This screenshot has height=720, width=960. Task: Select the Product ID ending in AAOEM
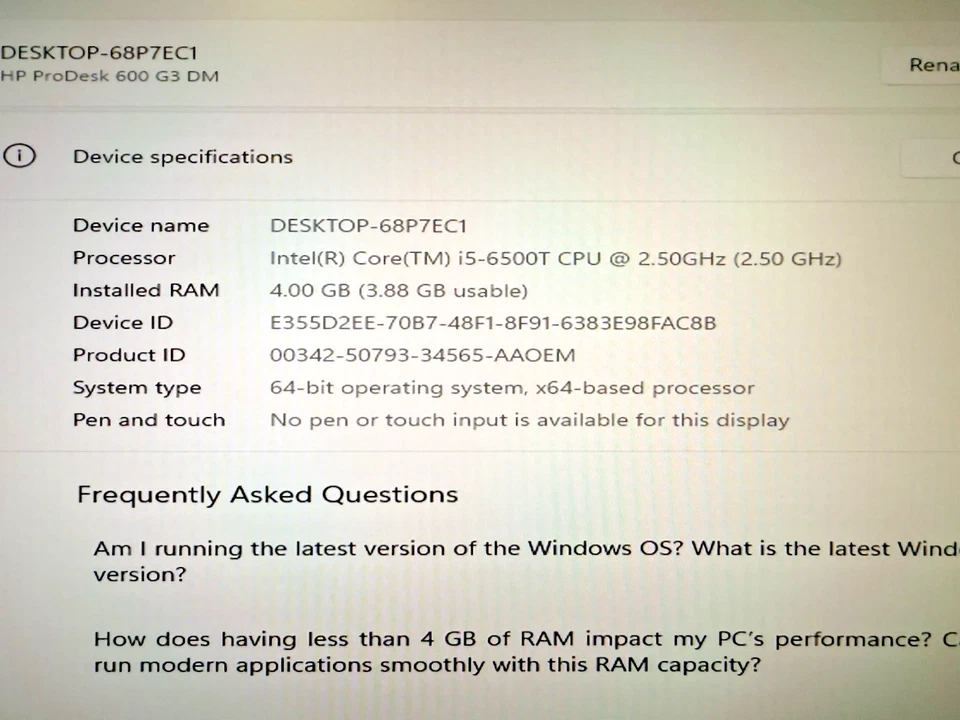[x=422, y=354]
